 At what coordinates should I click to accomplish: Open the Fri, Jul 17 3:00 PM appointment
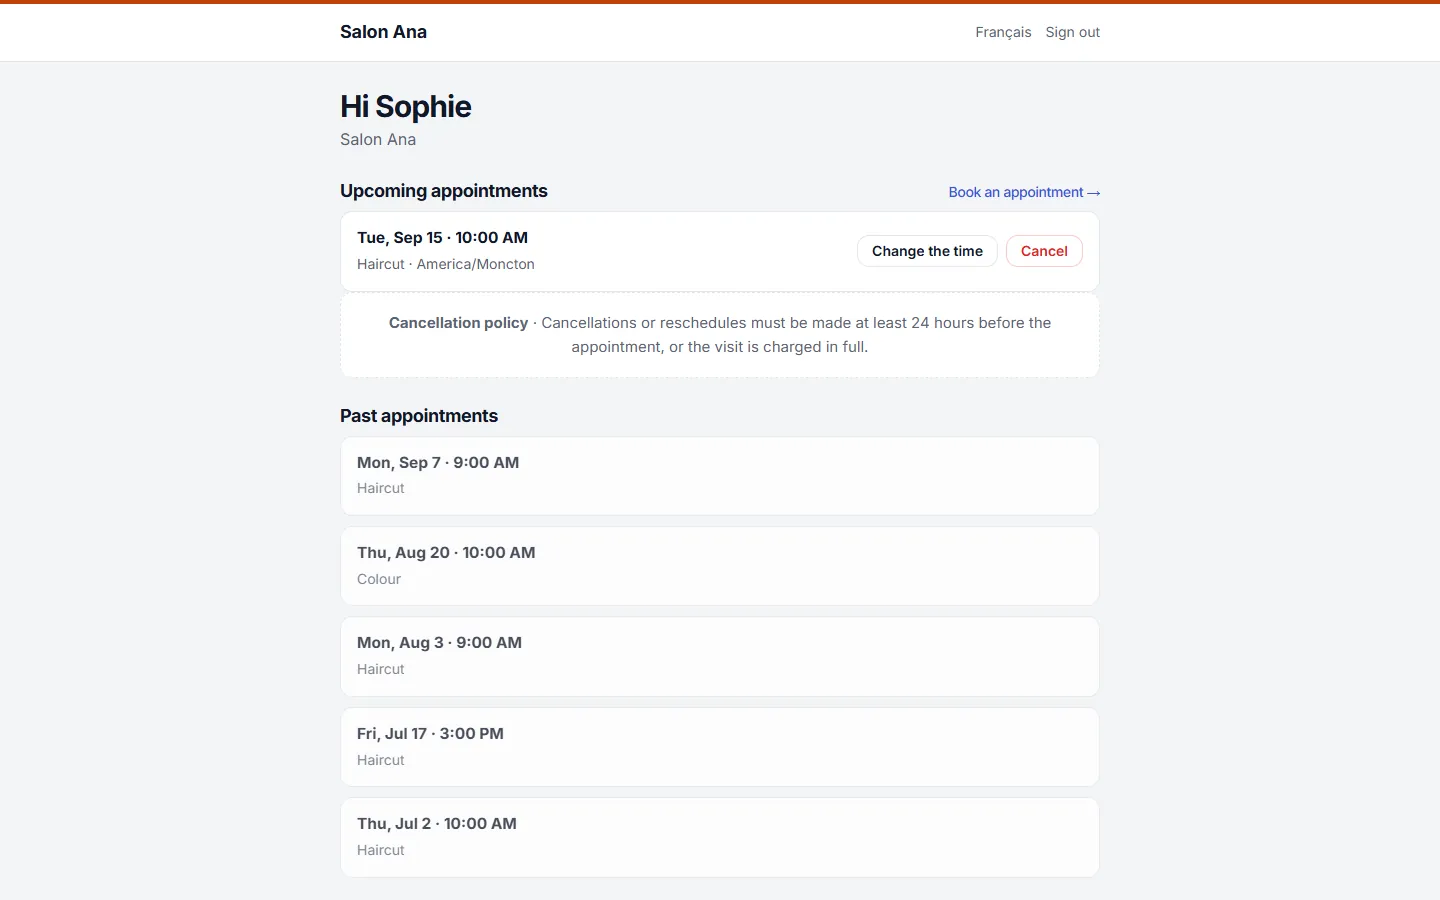(x=720, y=747)
